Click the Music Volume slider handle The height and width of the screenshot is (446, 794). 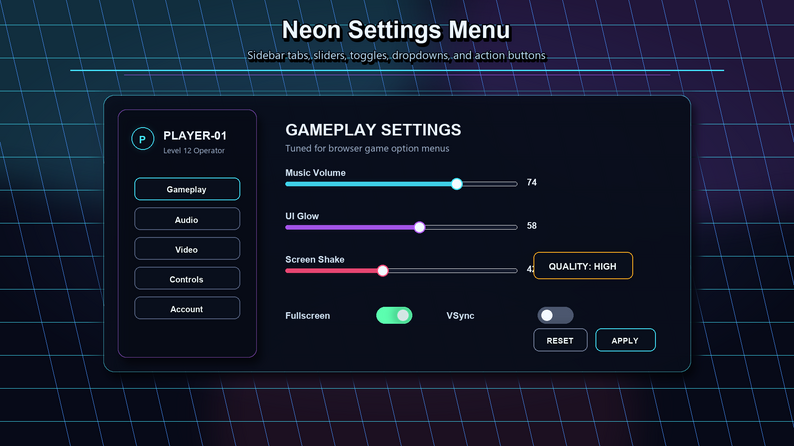tap(457, 184)
